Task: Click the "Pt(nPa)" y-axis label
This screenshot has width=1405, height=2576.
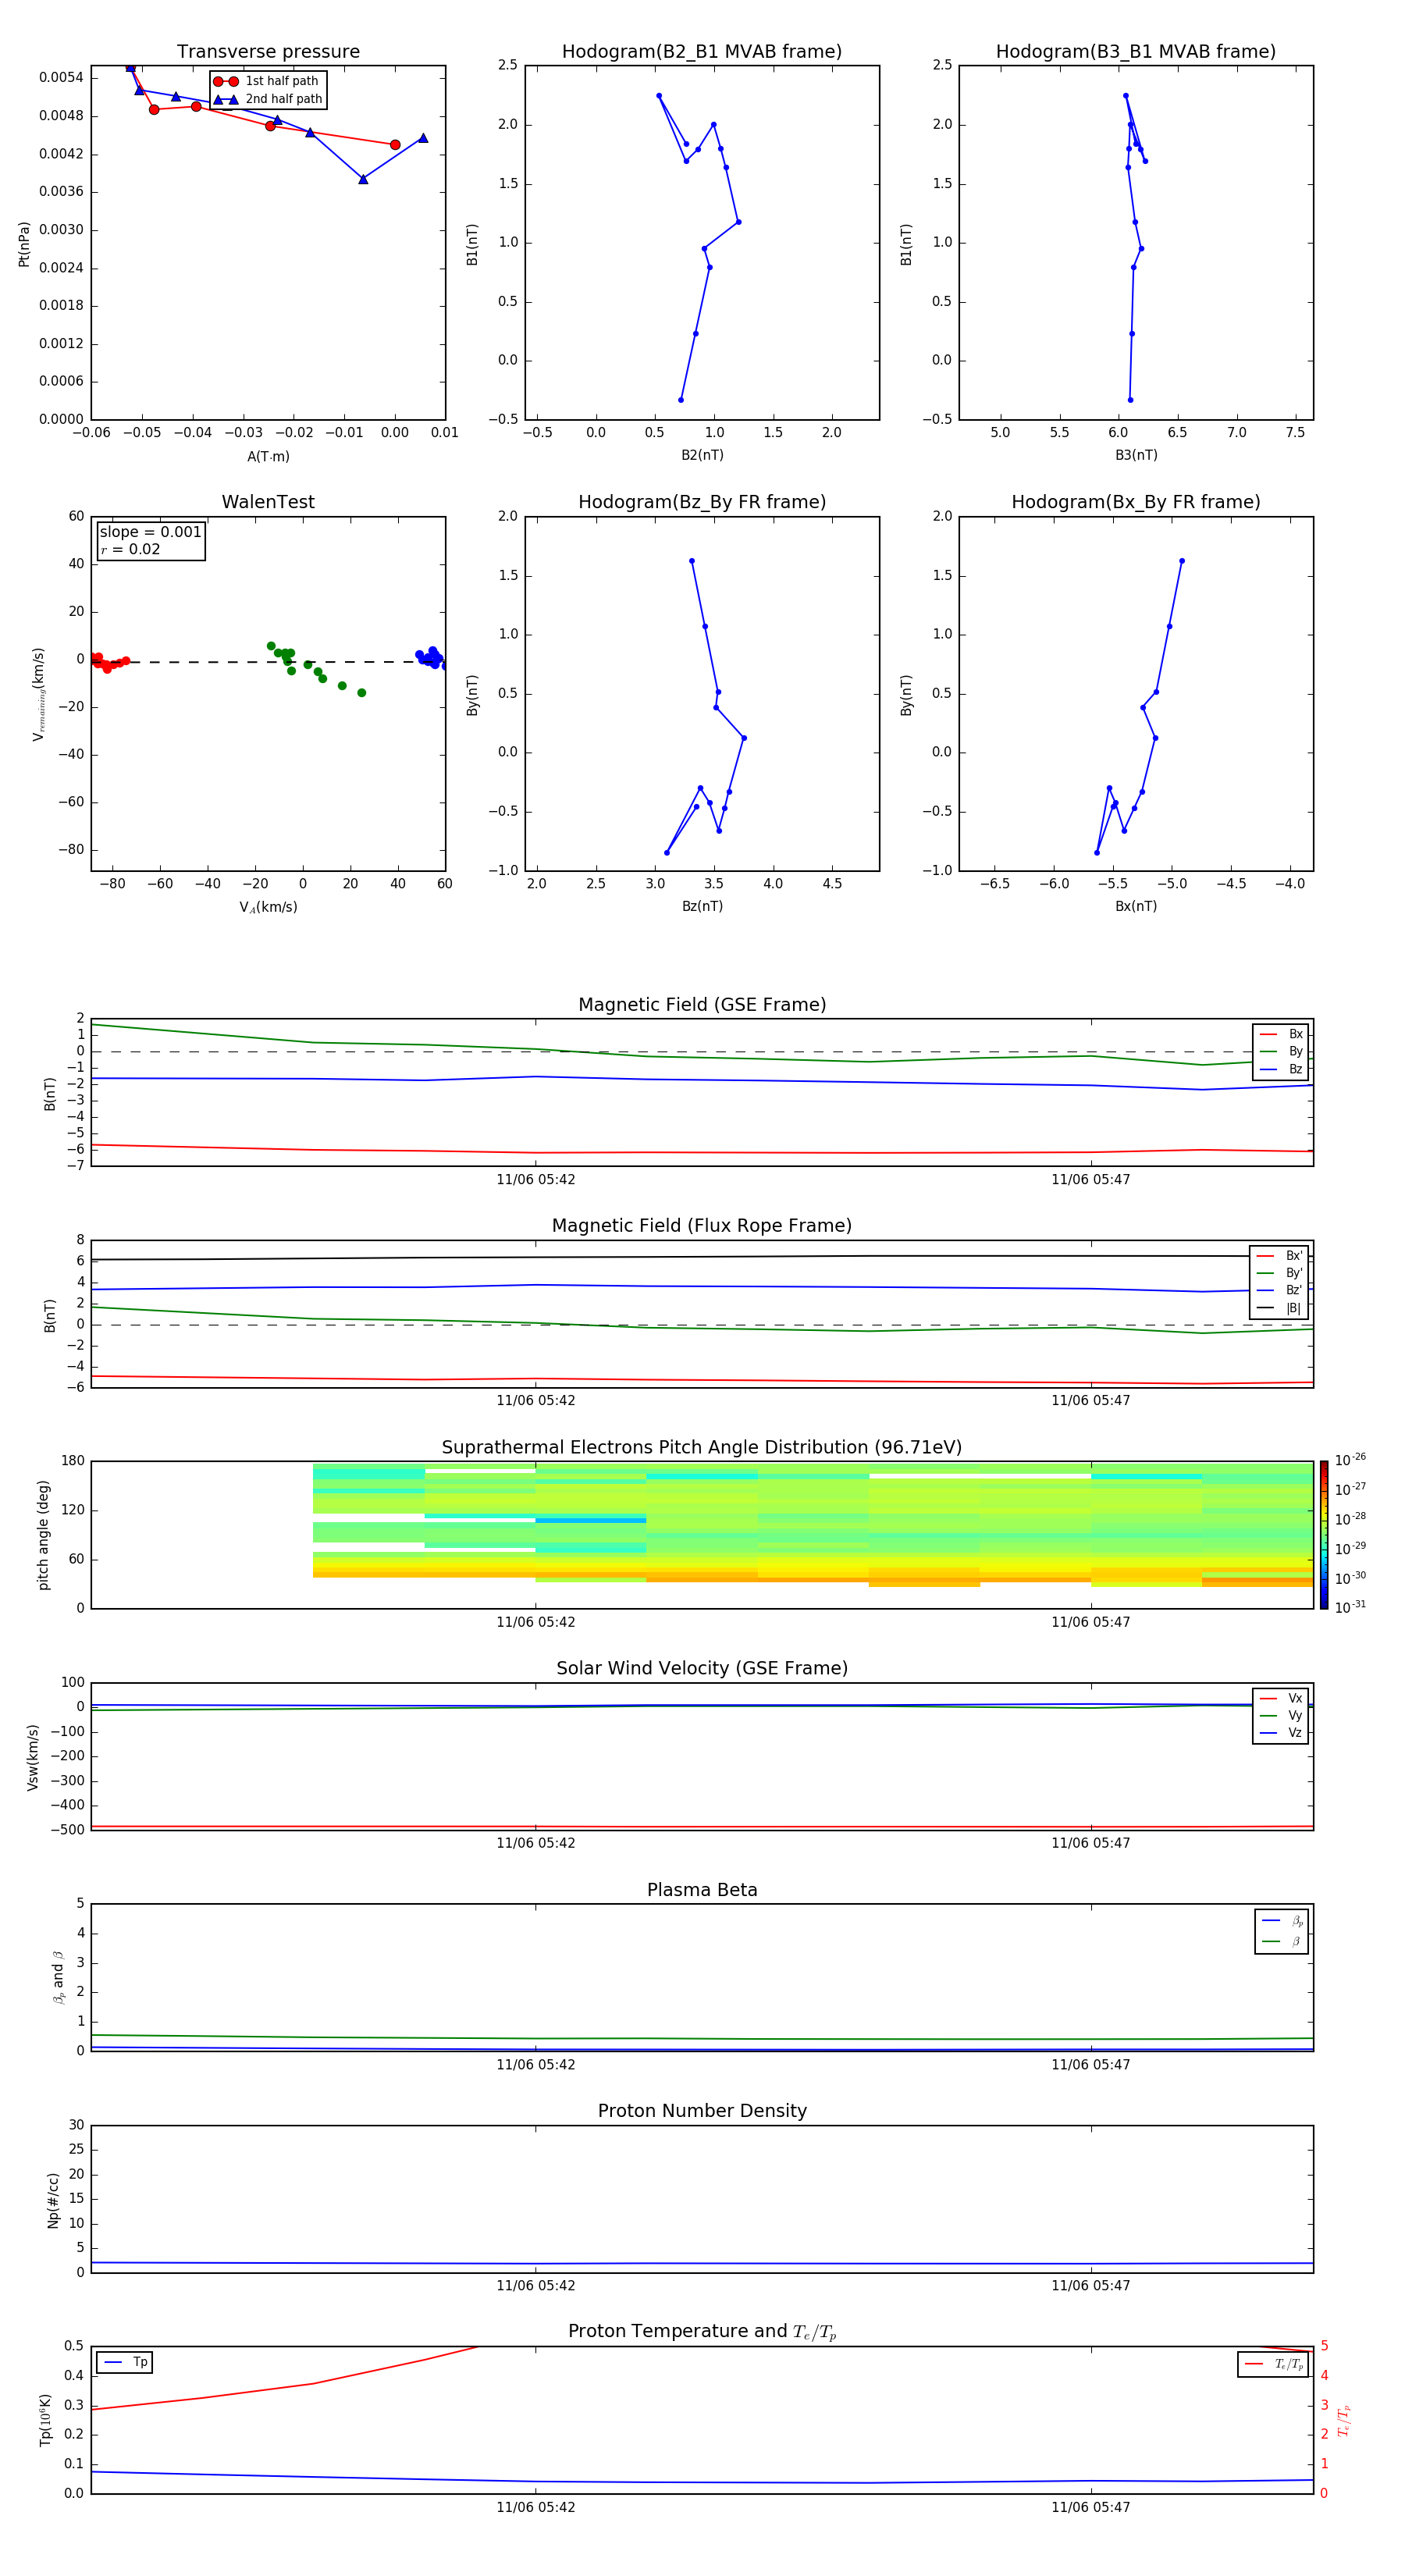Action: (24, 244)
